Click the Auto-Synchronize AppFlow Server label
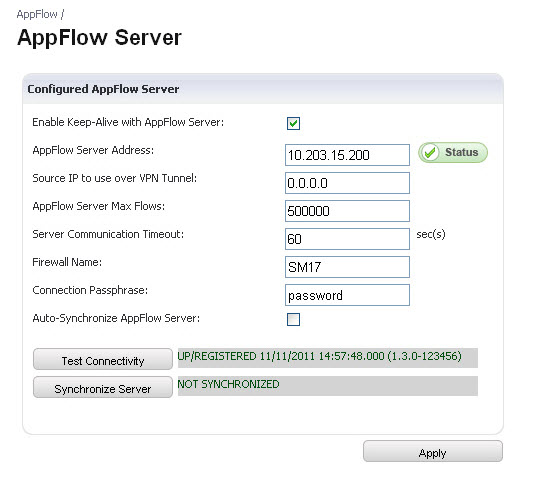Viewport: 537px width, 478px height. 116,318
